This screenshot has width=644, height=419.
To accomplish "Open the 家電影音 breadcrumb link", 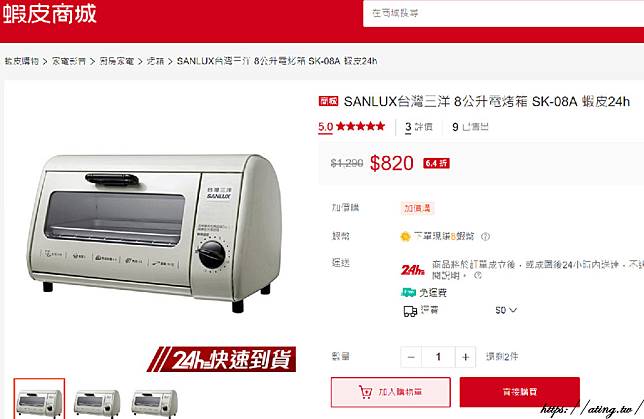I will click(x=69, y=61).
